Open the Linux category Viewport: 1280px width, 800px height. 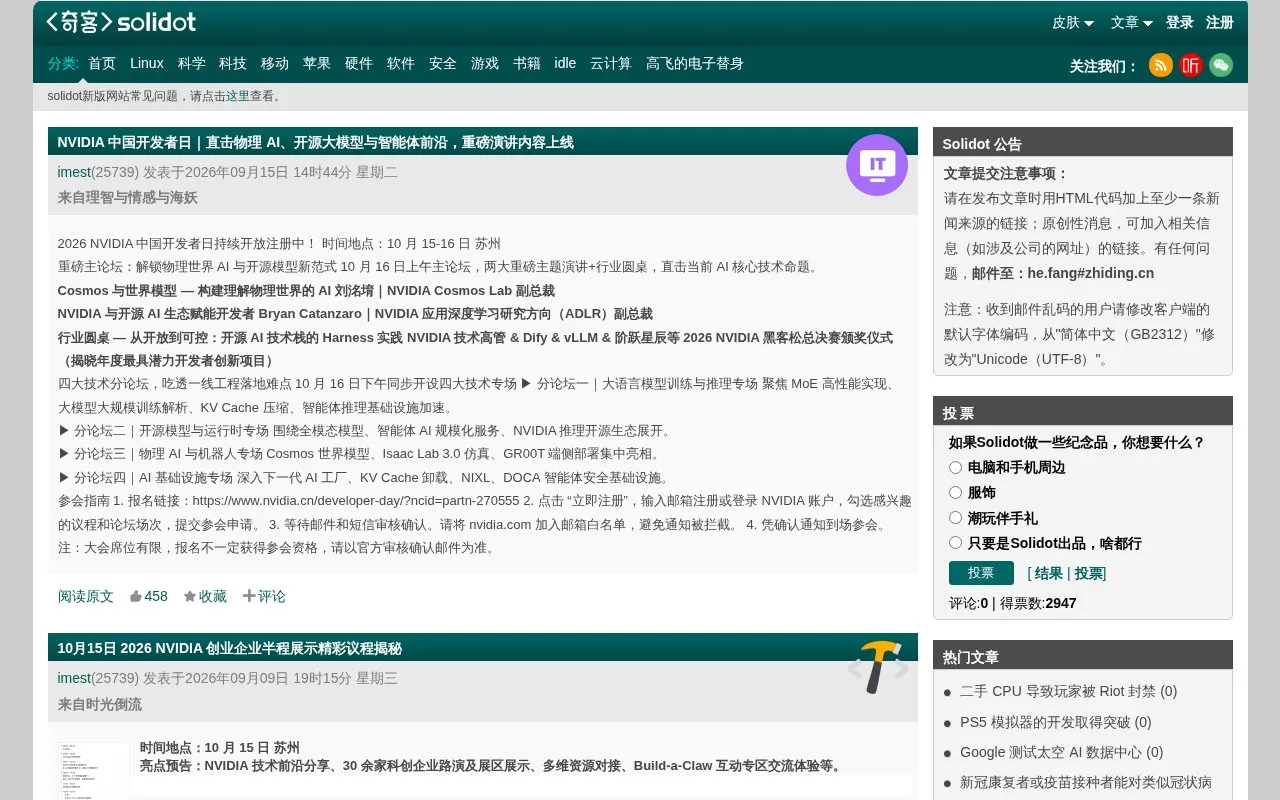point(147,63)
